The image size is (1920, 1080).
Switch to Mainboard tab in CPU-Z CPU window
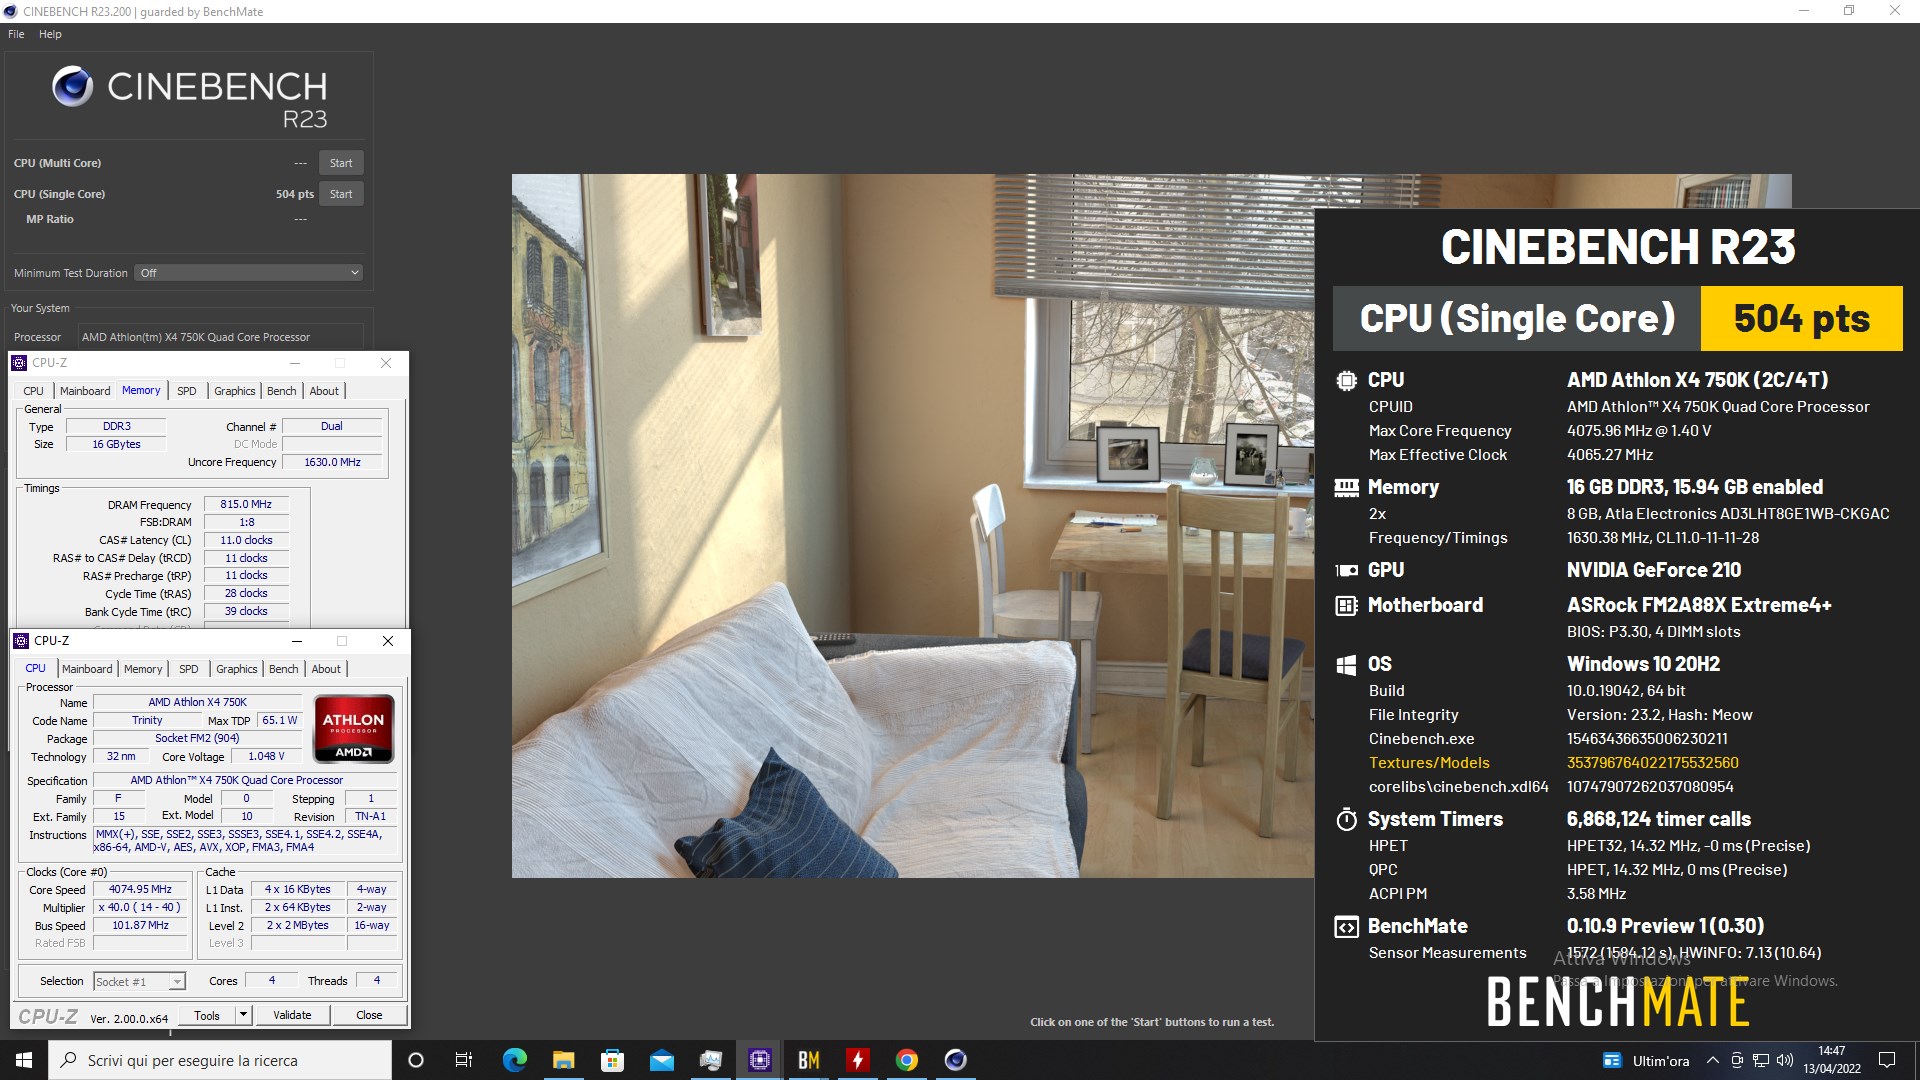point(87,669)
